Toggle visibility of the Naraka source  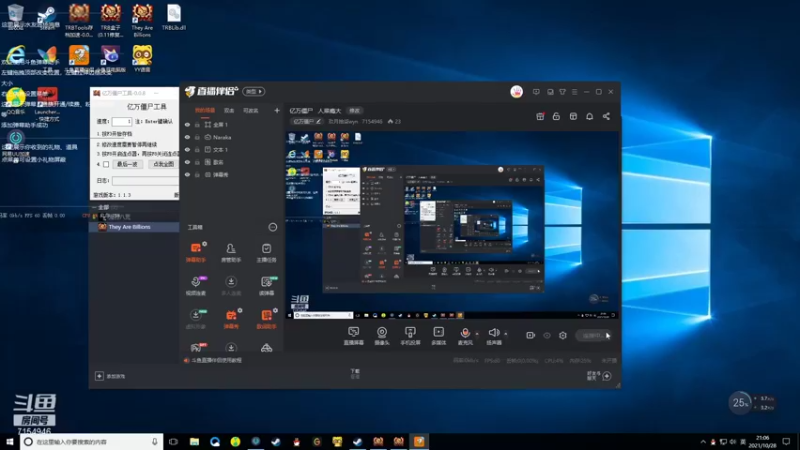(x=187, y=137)
